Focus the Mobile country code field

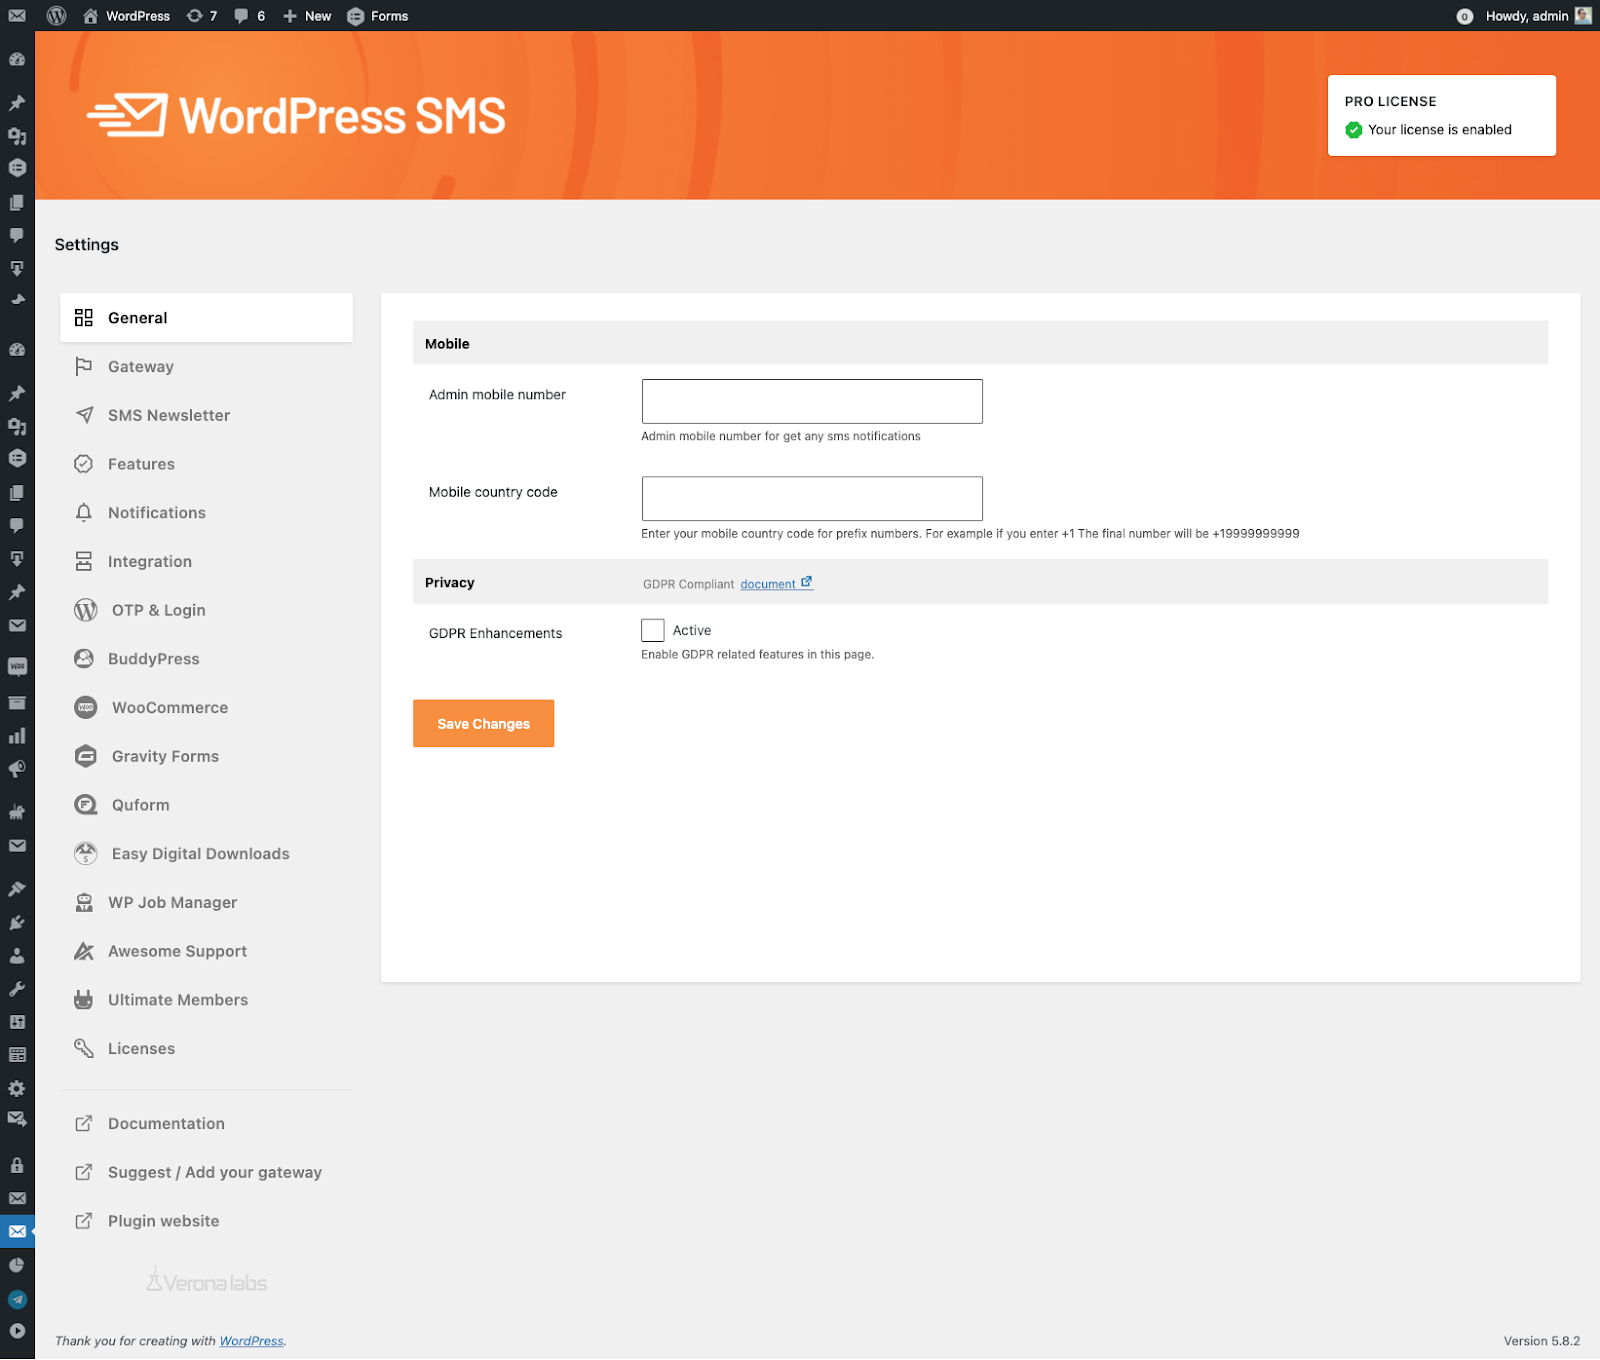(x=812, y=498)
